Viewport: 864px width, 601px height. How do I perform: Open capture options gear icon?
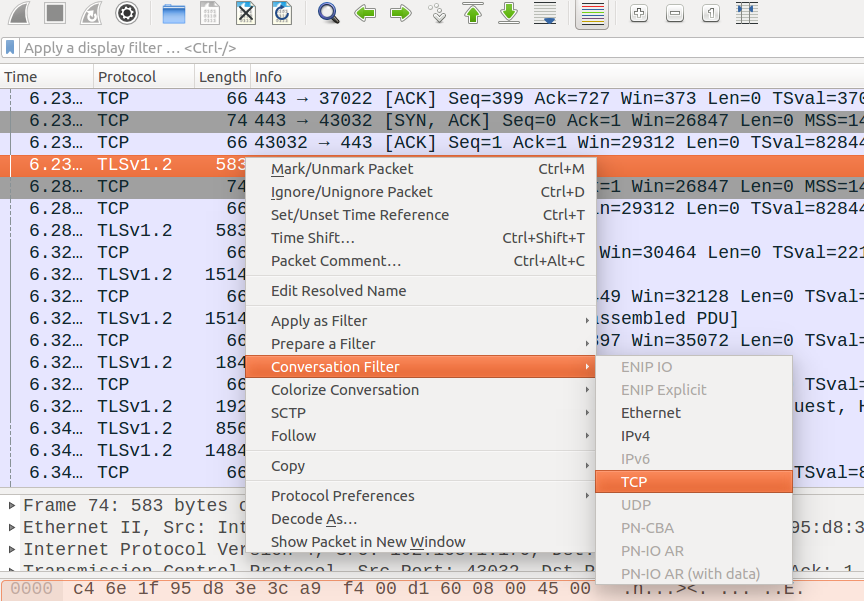point(126,13)
